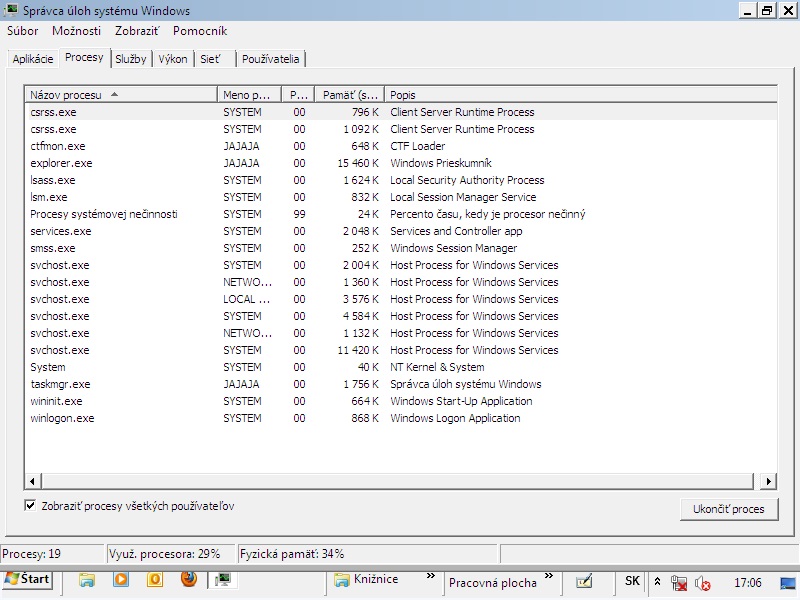The width and height of the screenshot is (800, 600).
Task: Select Procesy systémovej nečinnosti row
Action: [x=401, y=214]
